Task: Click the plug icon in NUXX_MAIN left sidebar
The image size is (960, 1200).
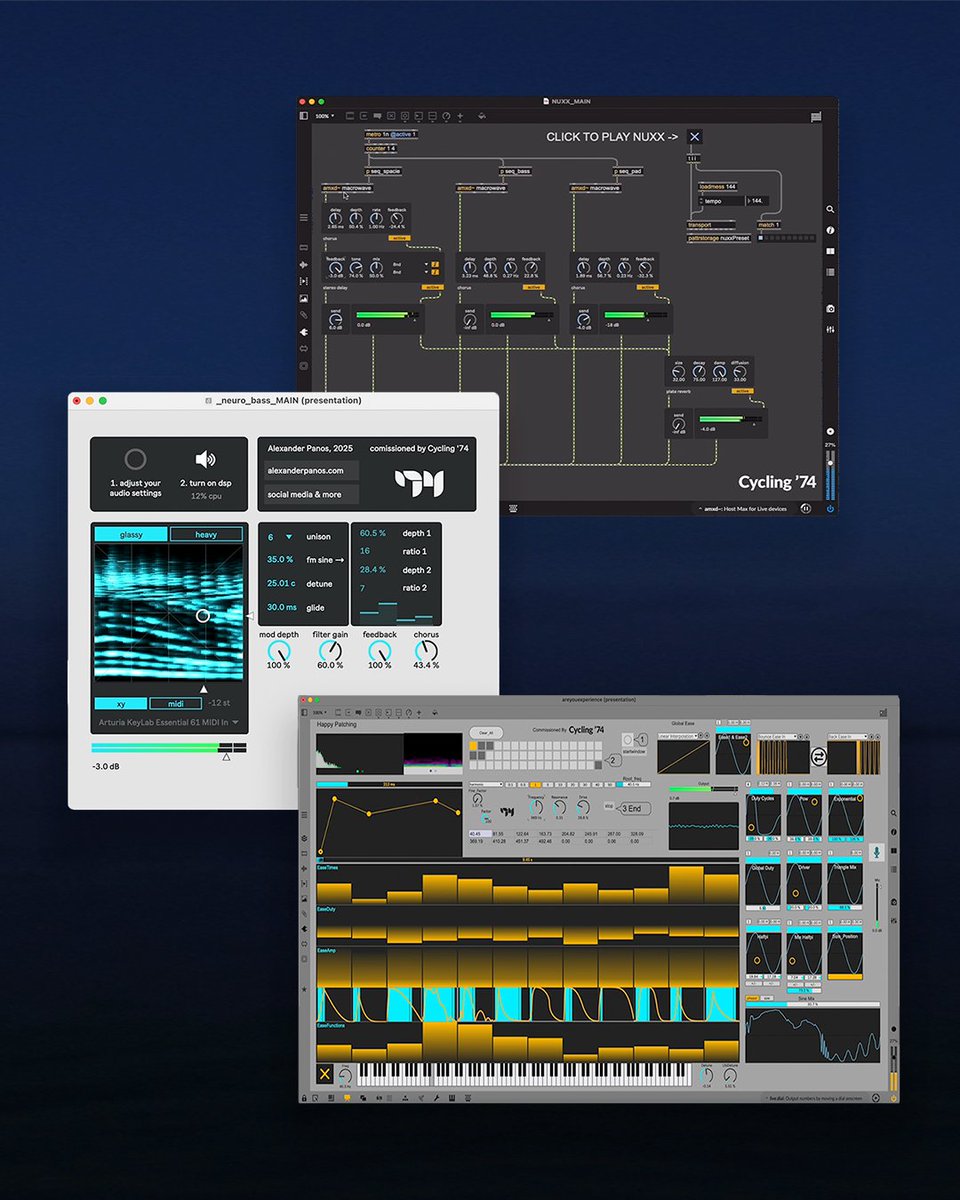Action: coord(304,332)
